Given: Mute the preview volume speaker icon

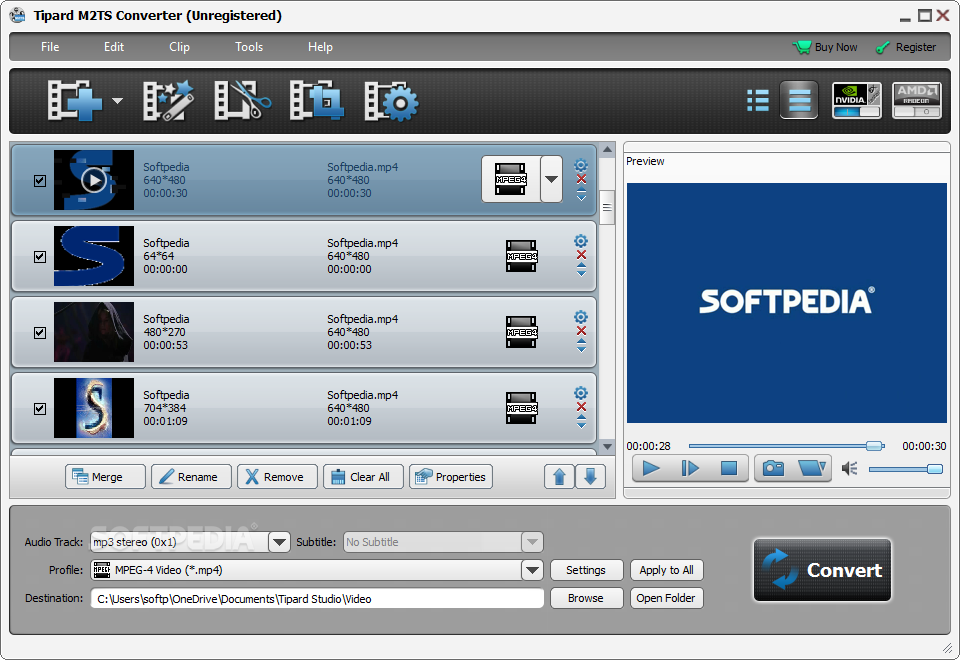Looking at the screenshot, I should click(850, 469).
